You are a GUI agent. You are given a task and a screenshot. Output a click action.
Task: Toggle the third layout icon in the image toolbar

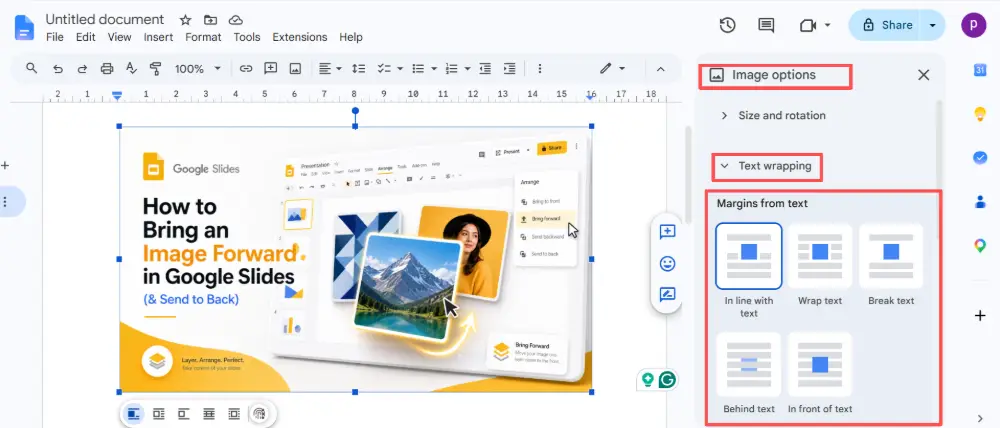pos(184,414)
